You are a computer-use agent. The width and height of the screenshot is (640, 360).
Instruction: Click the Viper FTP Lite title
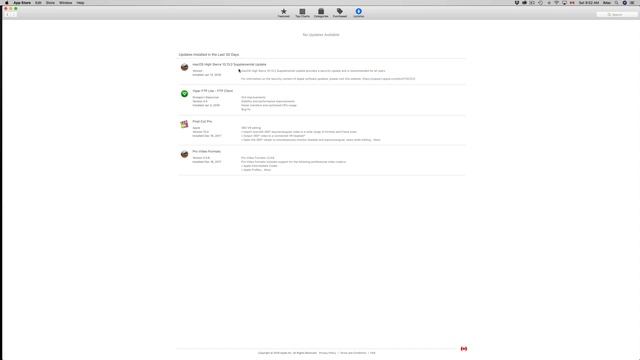(x=213, y=91)
